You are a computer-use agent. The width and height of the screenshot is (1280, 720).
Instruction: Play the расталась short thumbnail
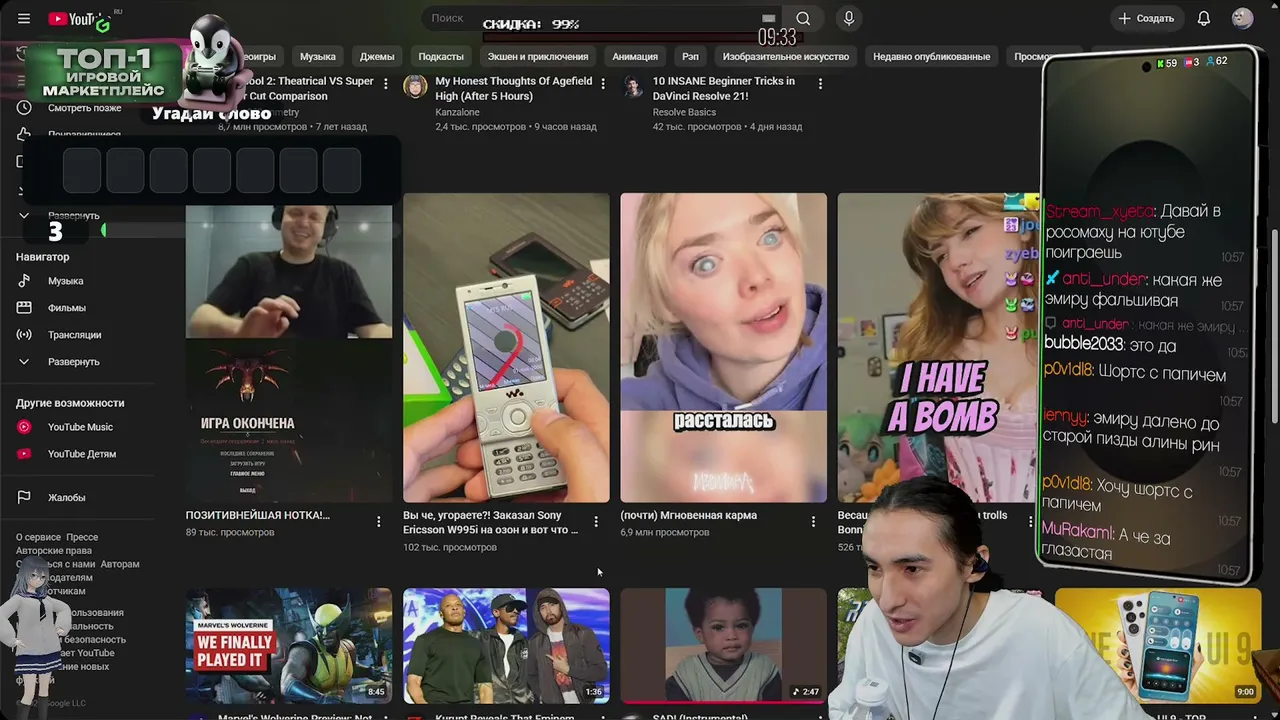coord(724,348)
